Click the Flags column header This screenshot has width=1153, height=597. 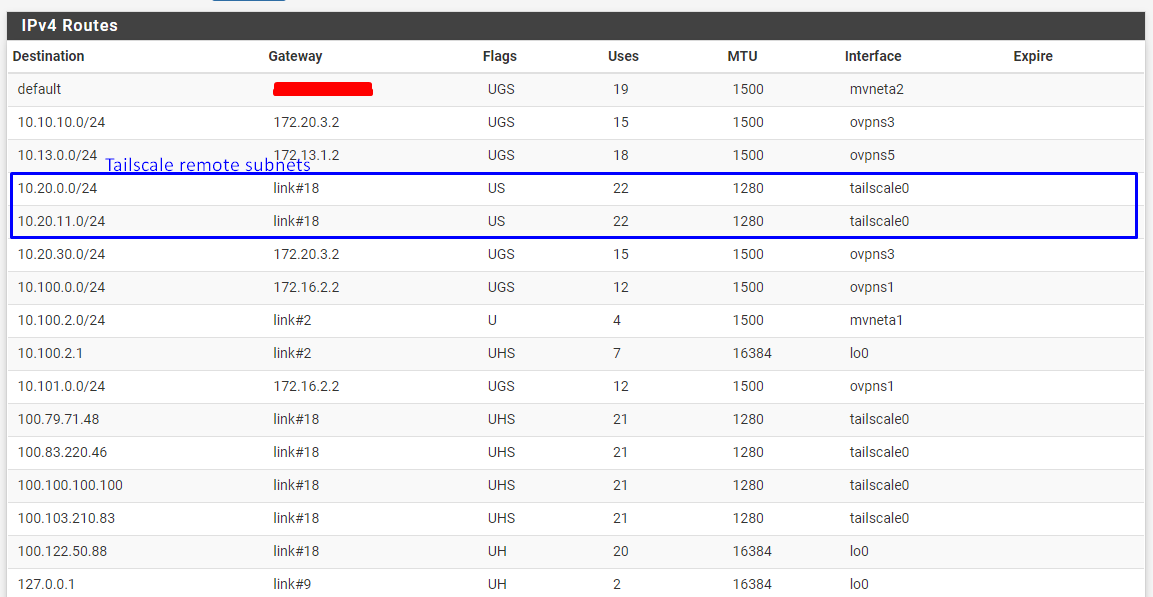[499, 56]
